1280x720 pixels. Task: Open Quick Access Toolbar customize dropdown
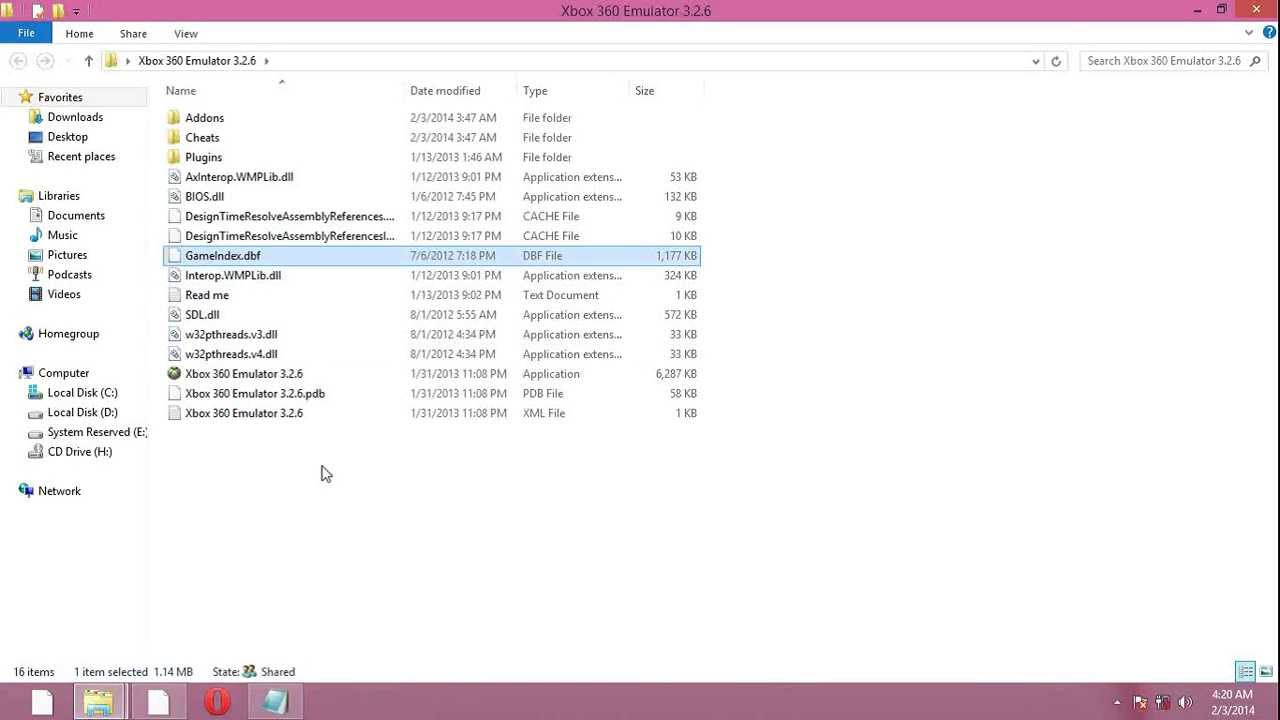click(x=76, y=12)
